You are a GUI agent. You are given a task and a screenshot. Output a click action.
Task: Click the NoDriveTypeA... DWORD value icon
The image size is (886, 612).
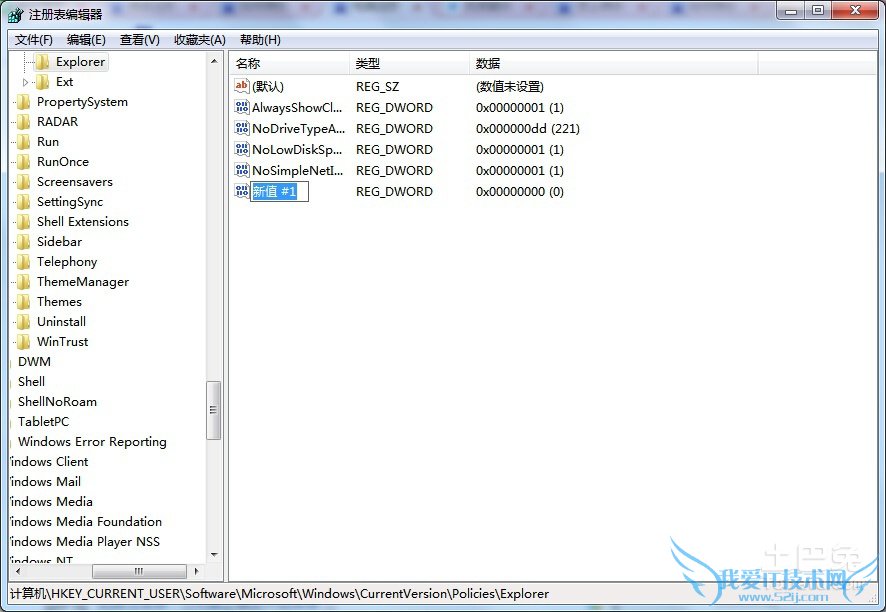242,128
